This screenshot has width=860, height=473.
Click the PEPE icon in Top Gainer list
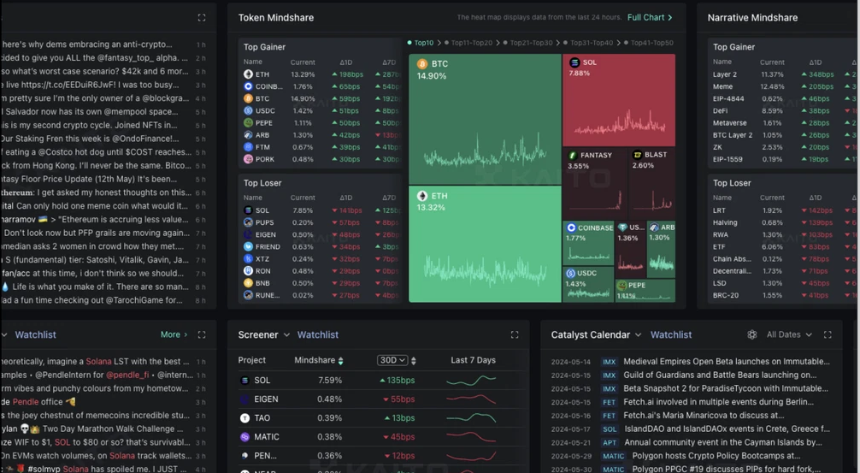pyautogui.click(x=248, y=122)
